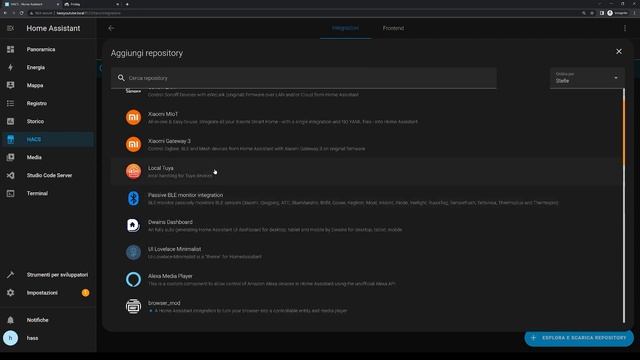Viewport: 640px width, 360px height.
Task: Click the Xiaomi MIoT repository icon
Action: tap(133, 118)
